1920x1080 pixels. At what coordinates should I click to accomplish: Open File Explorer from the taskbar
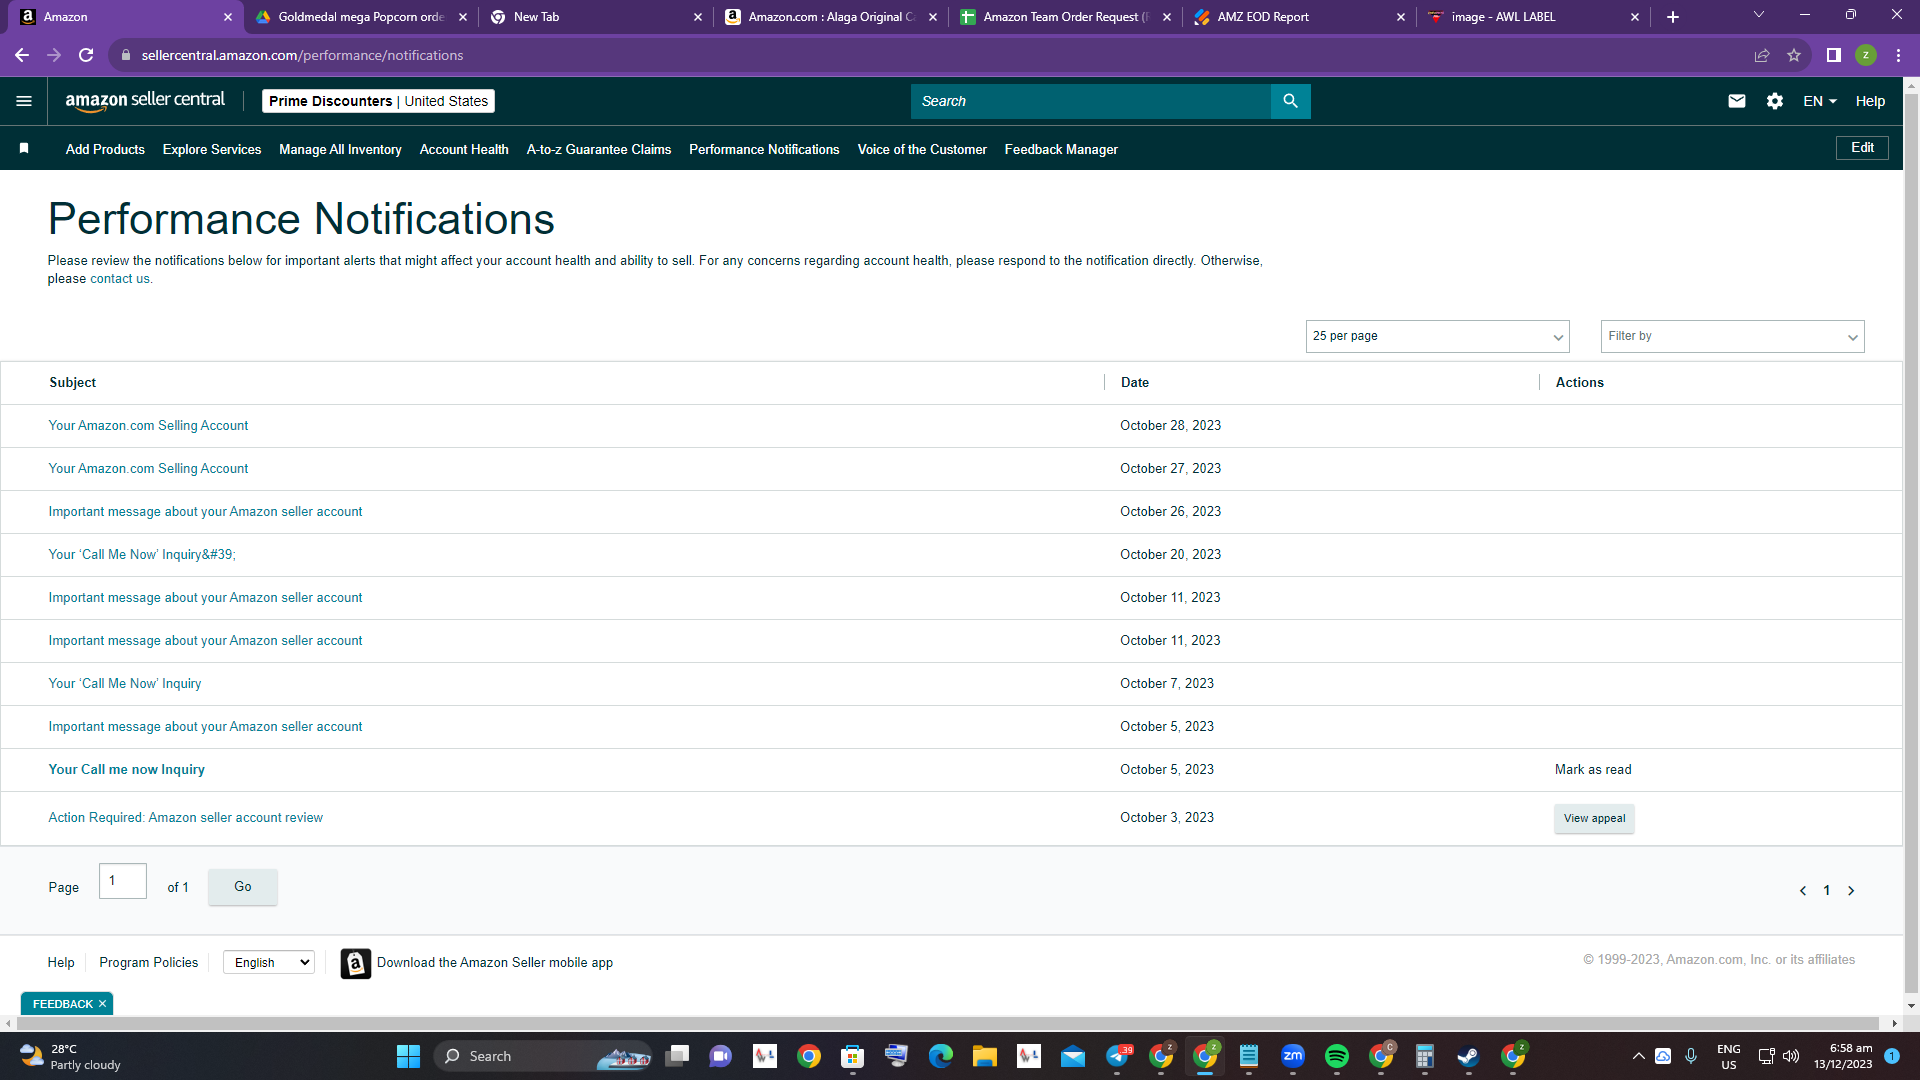click(x=985, y=1056)
